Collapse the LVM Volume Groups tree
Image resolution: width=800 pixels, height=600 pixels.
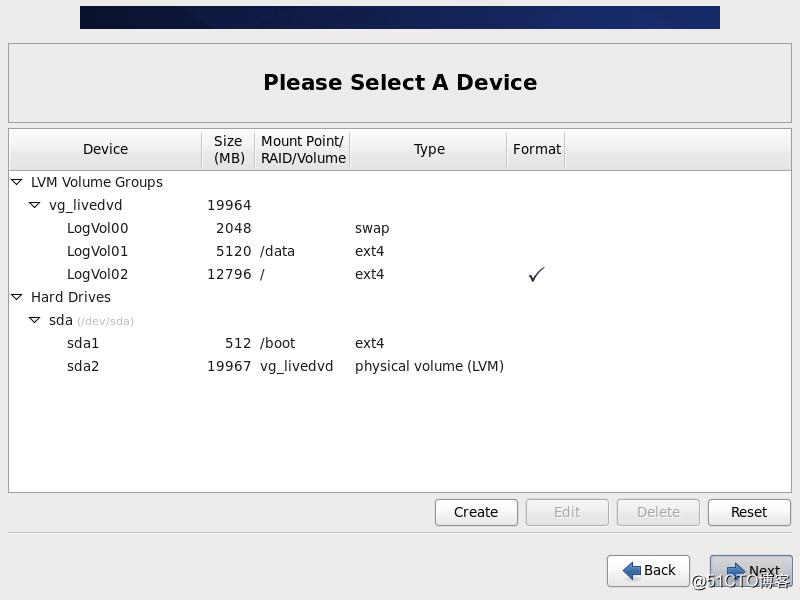coord(17,182)
